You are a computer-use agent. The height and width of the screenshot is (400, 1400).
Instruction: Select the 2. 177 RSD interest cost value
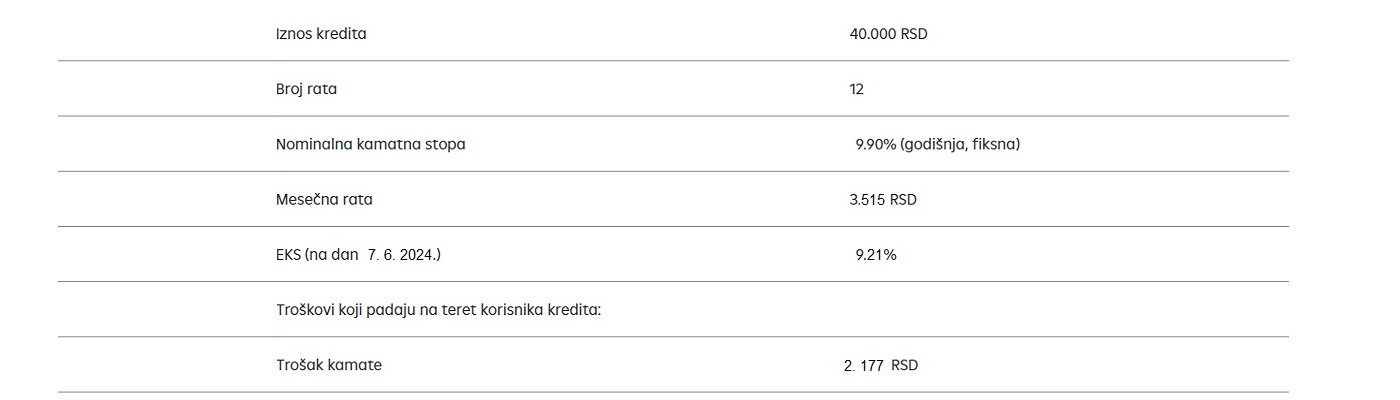[881, 365]
